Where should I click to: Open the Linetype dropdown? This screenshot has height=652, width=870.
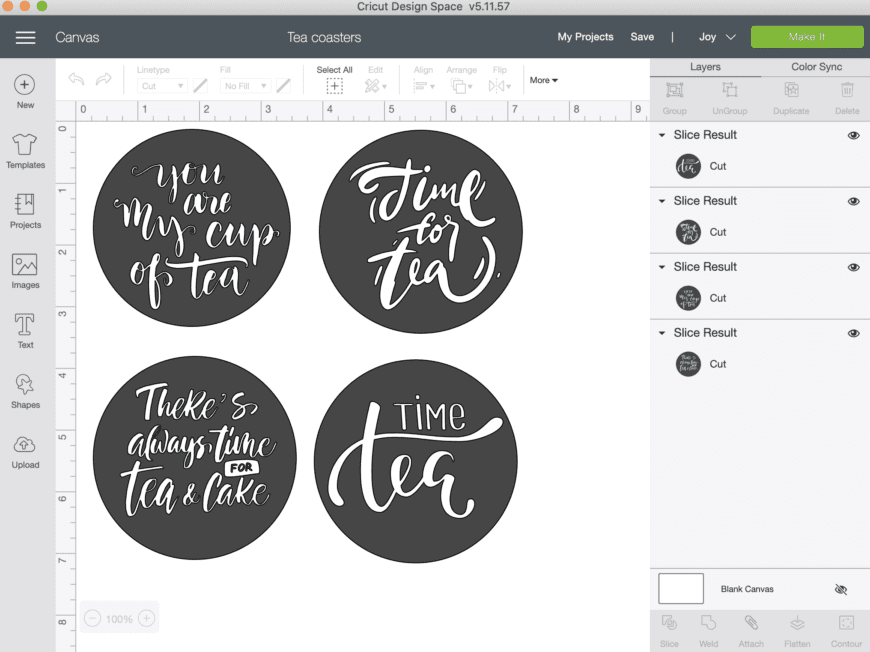pyautogui.click(x=161, y=86)
